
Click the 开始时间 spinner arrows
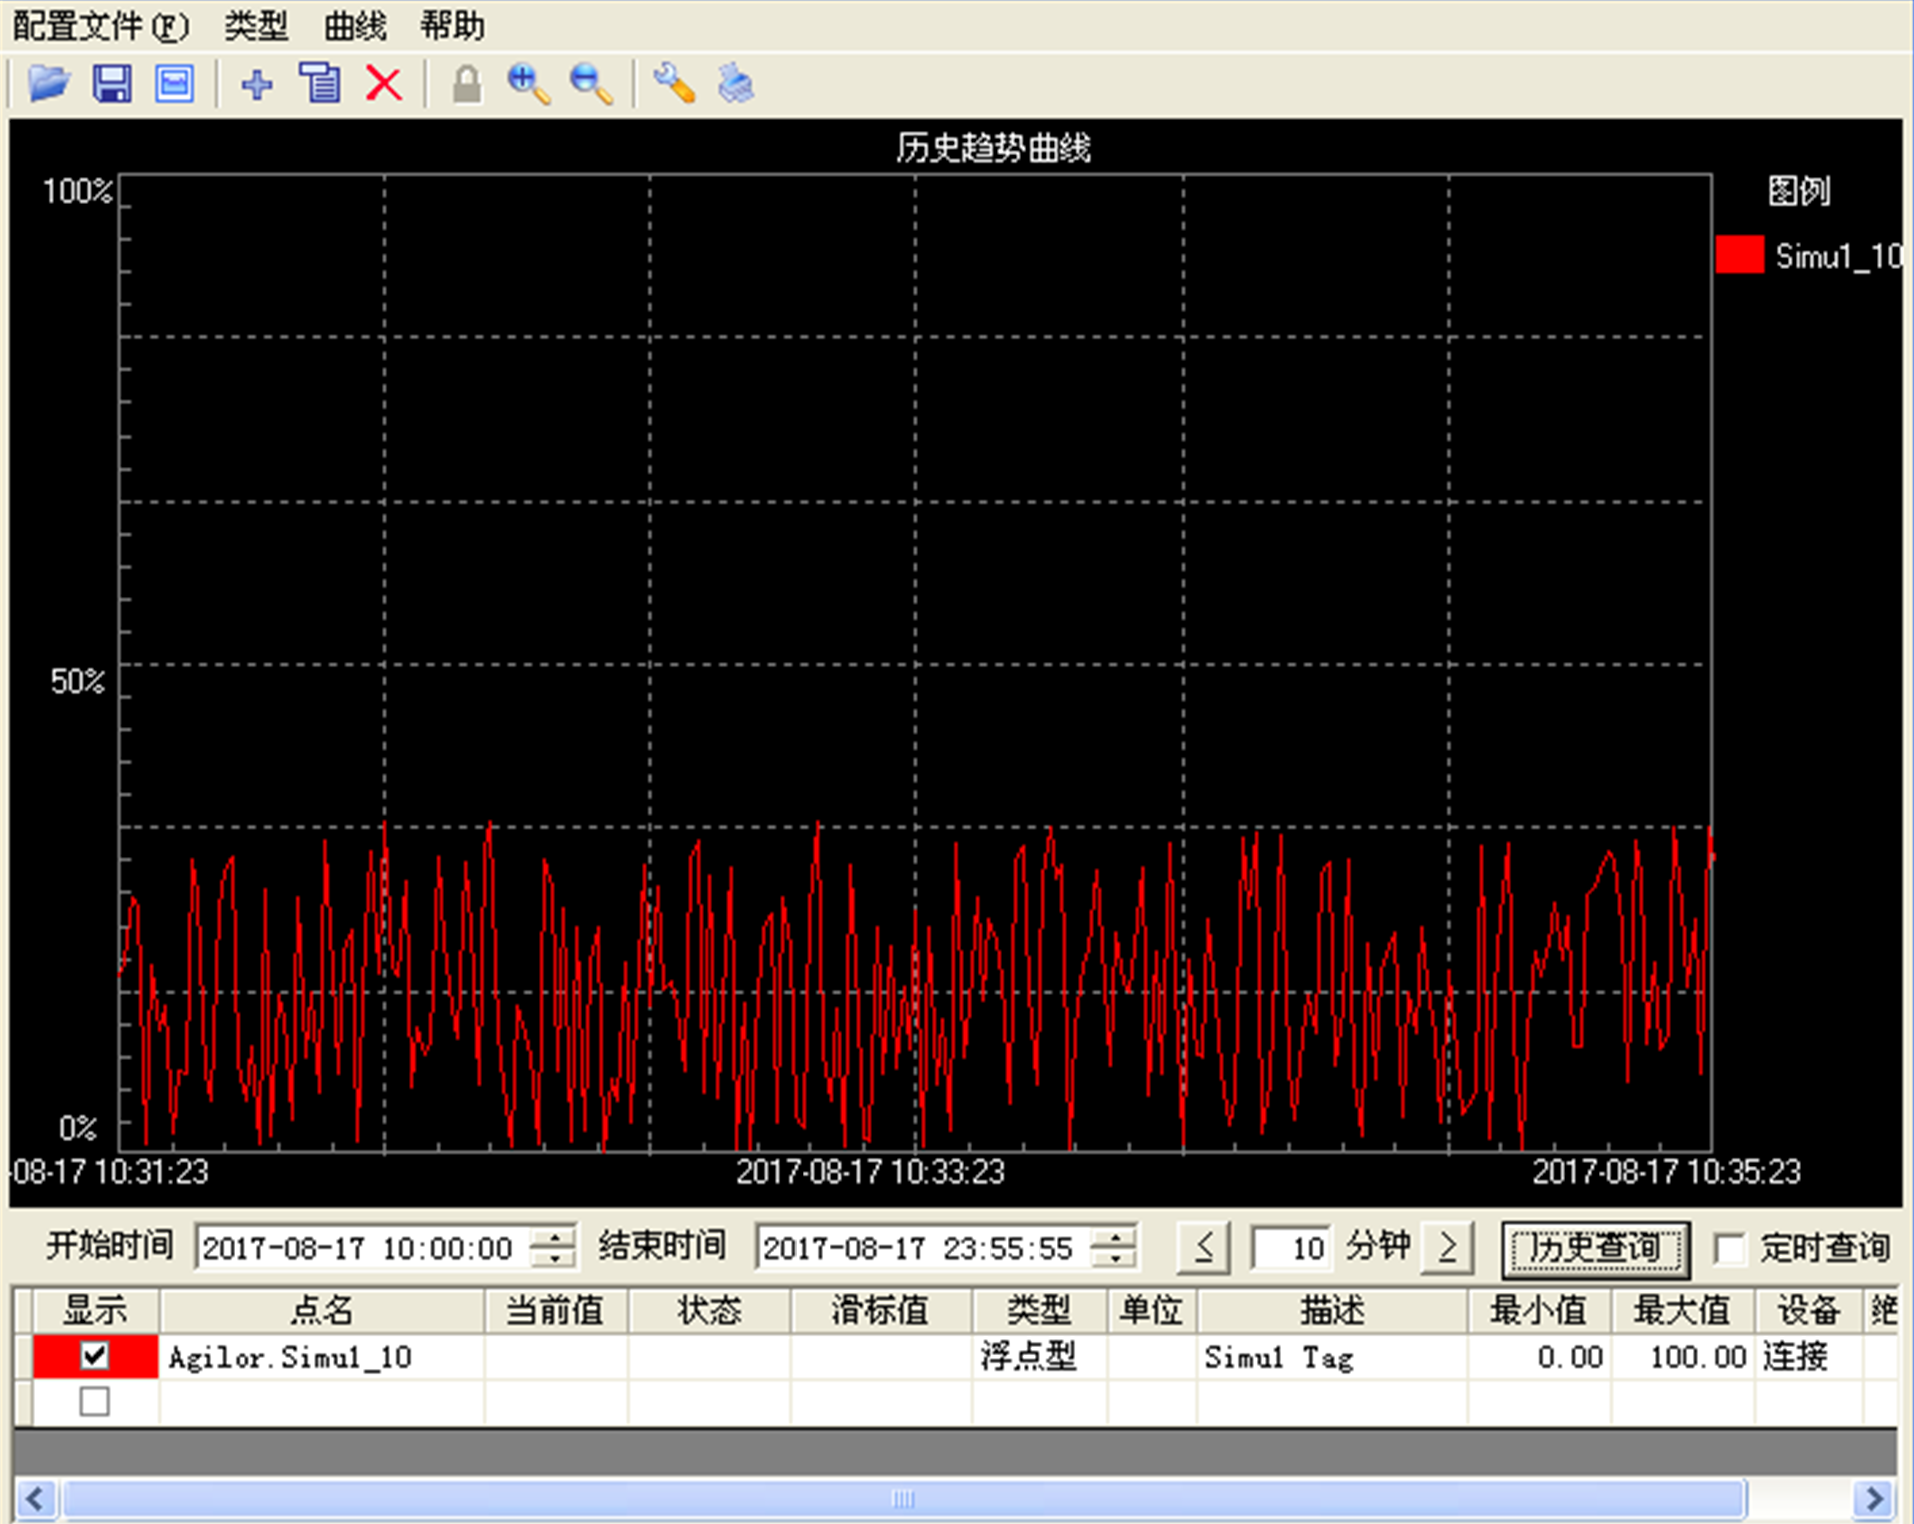pos(554,1248)
